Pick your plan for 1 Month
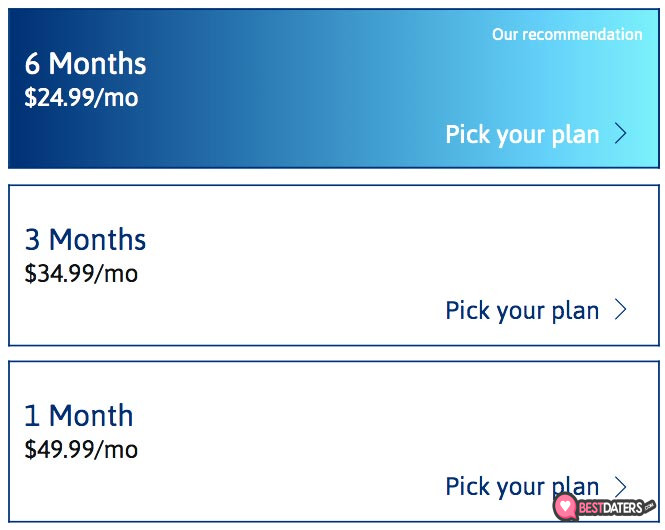The height and width of the screenshot is (530, 665). (x=522, y=487)
